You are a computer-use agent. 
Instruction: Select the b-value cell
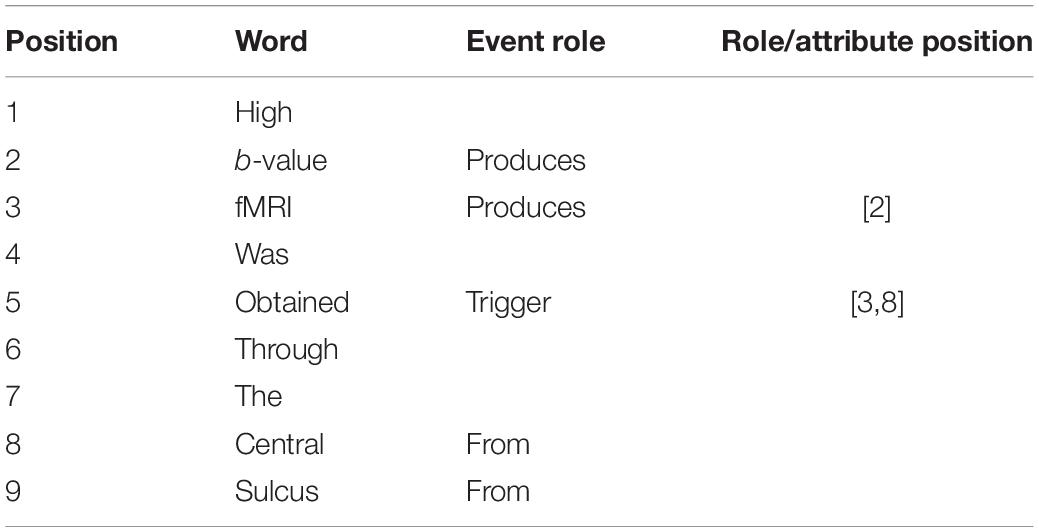click(x=281, y=160)
